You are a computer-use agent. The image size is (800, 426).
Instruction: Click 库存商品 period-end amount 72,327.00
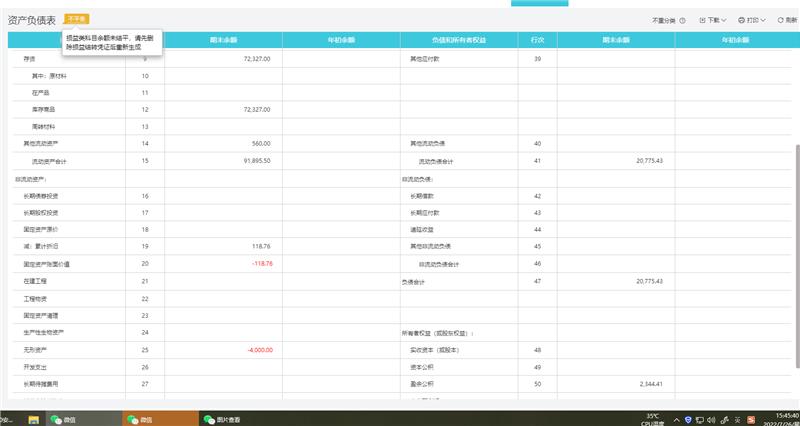coord(256,109)
